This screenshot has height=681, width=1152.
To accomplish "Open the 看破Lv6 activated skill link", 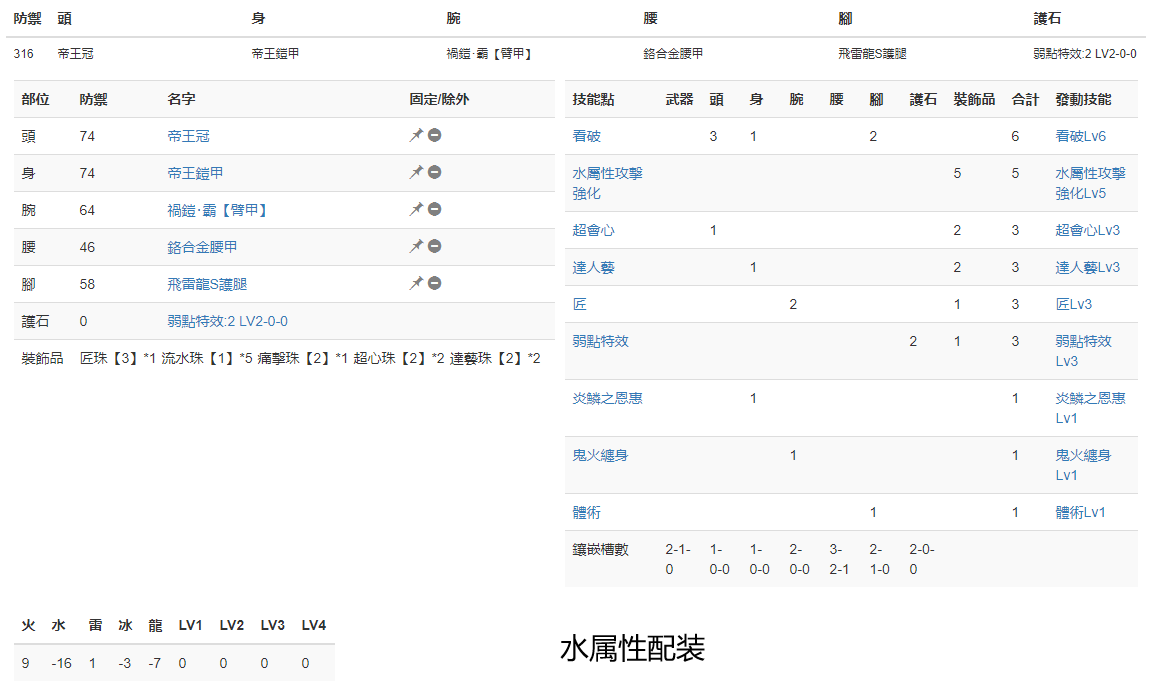I will [x=1080, y=136].
